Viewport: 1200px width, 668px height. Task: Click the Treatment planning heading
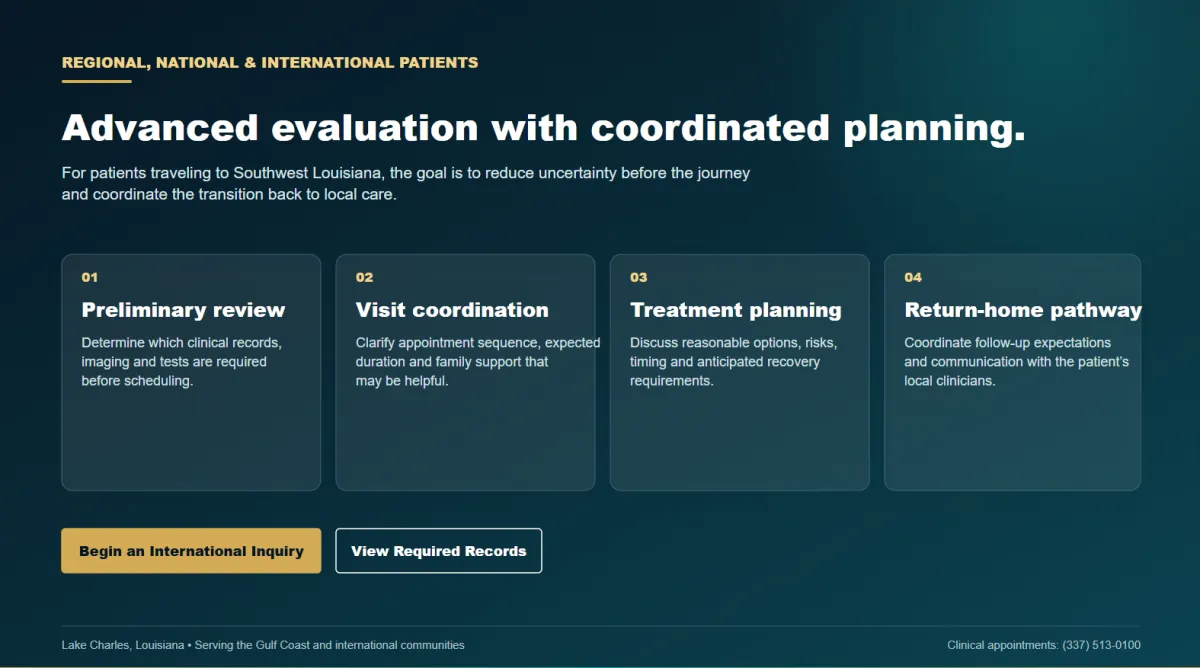pos(736,310)
